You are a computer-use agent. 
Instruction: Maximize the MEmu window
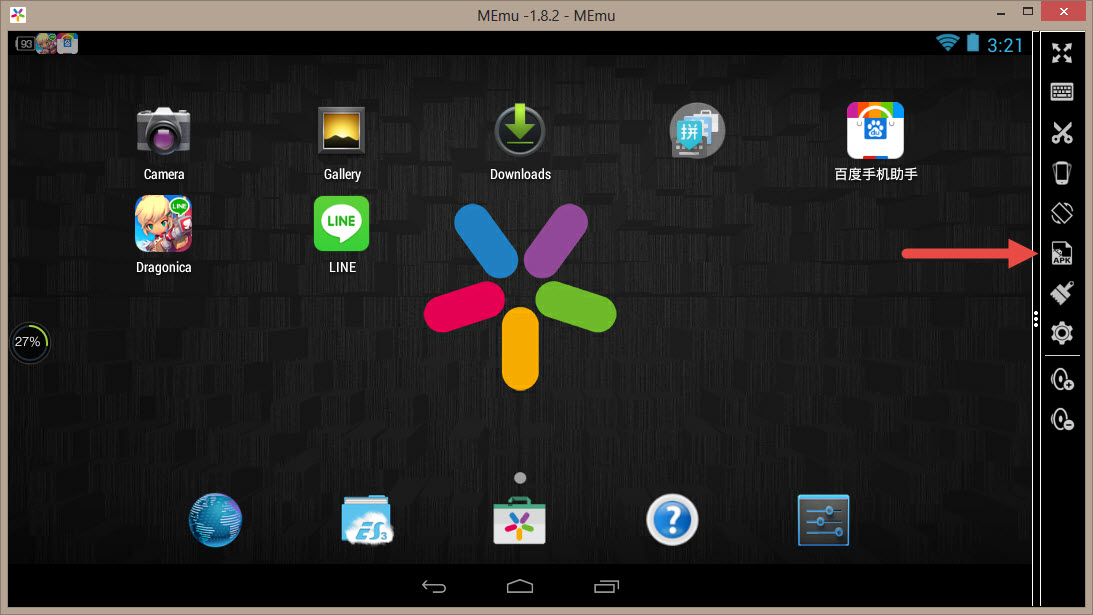tap(1027, 11)
